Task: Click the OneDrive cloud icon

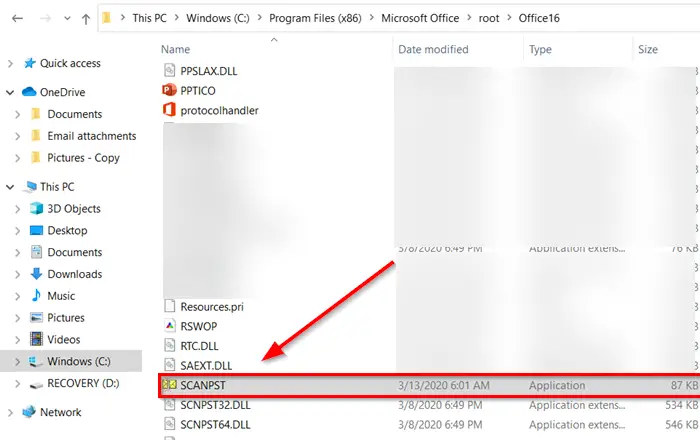Action: click(29, 91)
